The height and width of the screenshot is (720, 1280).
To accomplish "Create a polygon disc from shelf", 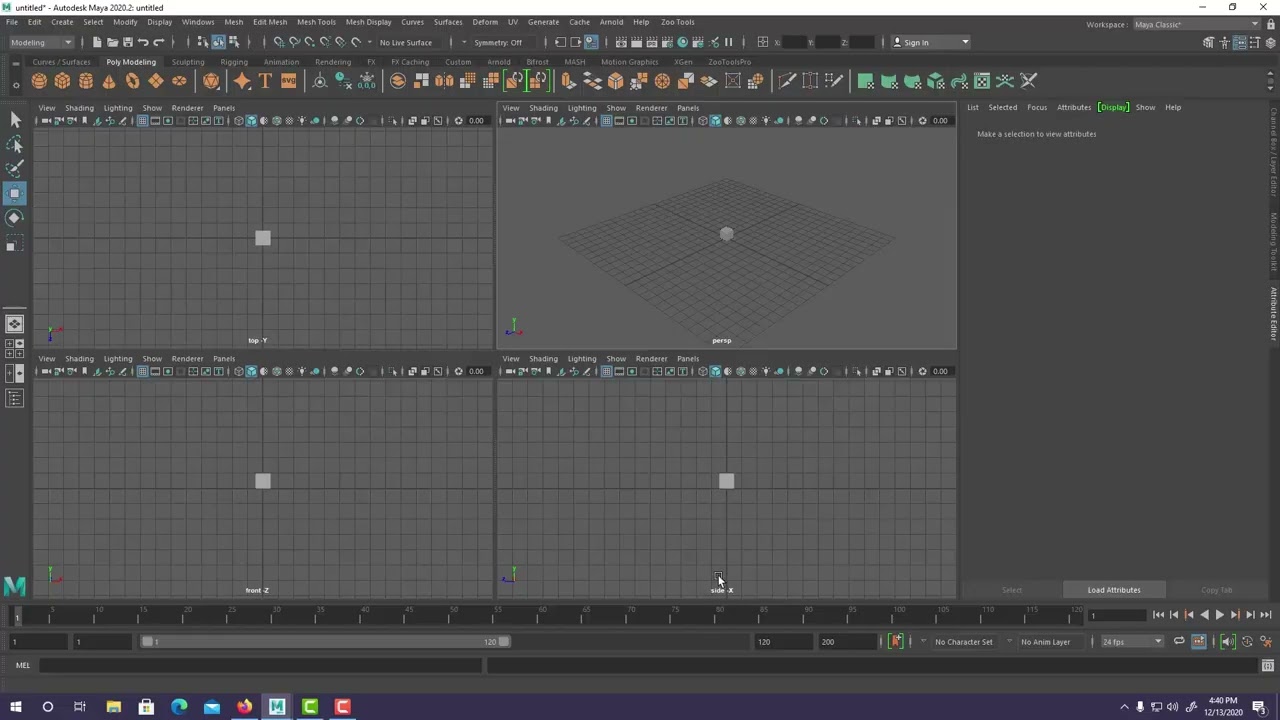I will click(x=179, y=81).
